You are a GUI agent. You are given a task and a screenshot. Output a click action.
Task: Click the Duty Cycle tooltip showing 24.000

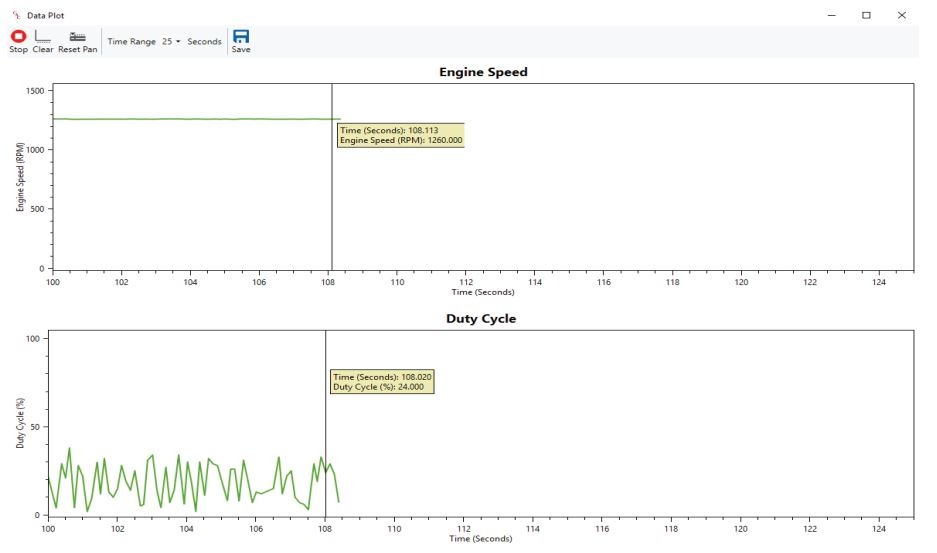[382, 381]
